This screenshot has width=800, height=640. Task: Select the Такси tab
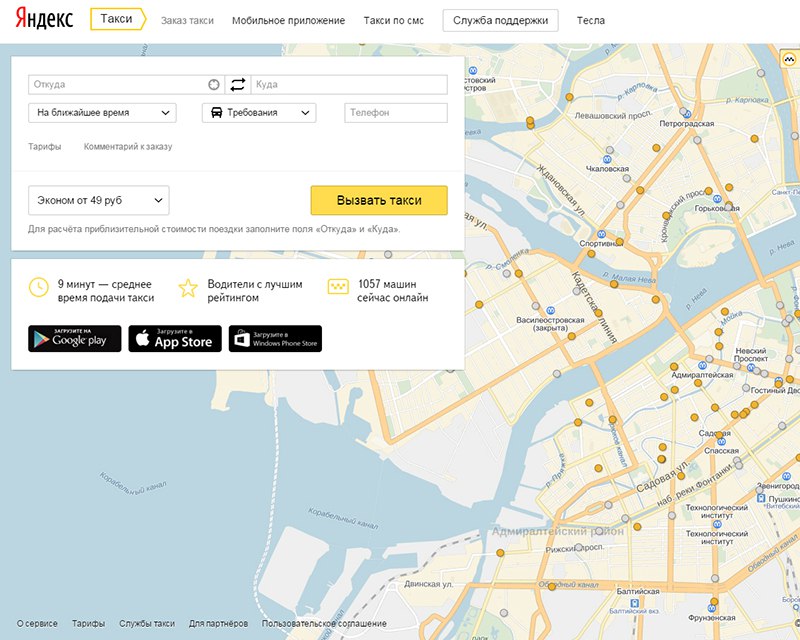118,19
